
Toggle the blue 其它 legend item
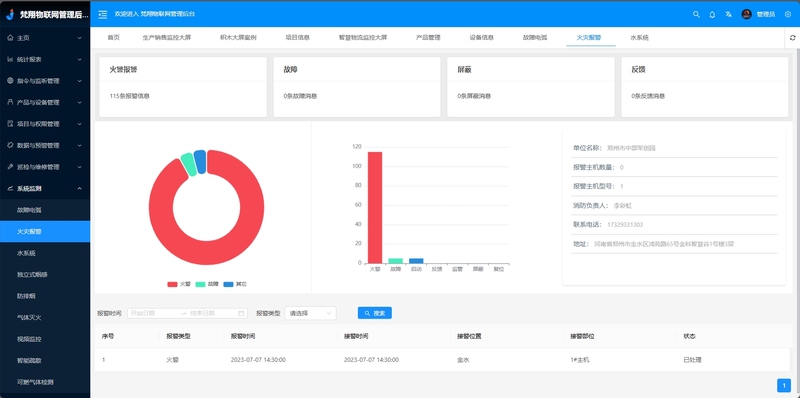(x=235, y=284)
